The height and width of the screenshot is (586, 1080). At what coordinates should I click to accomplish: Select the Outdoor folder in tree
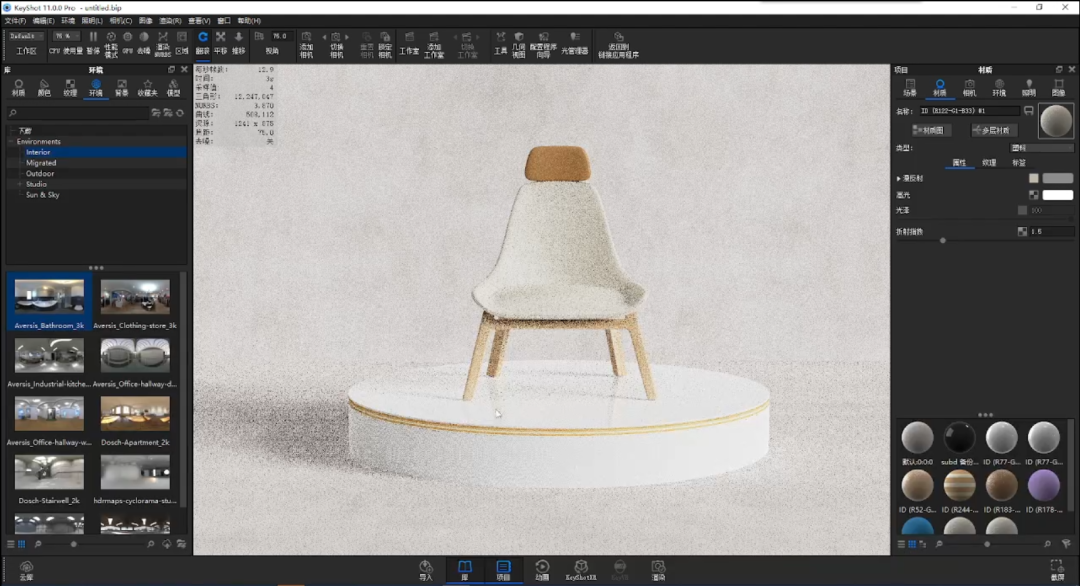tap(40, 174)
